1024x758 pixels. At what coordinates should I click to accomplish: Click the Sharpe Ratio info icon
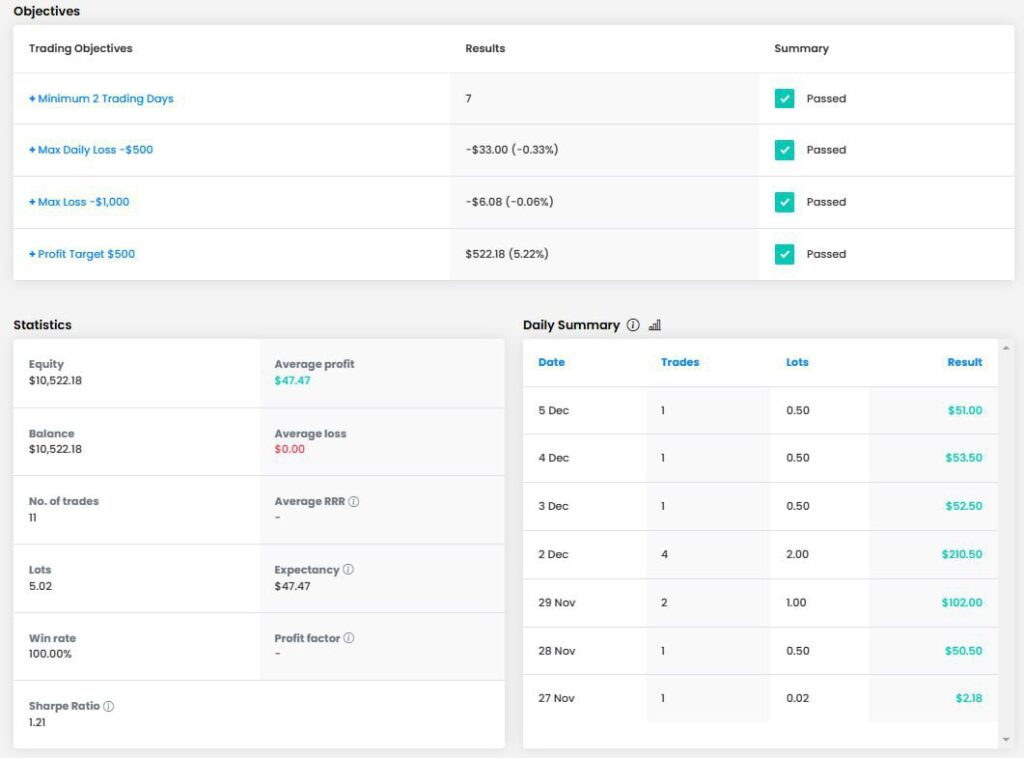tap(107, 705)
